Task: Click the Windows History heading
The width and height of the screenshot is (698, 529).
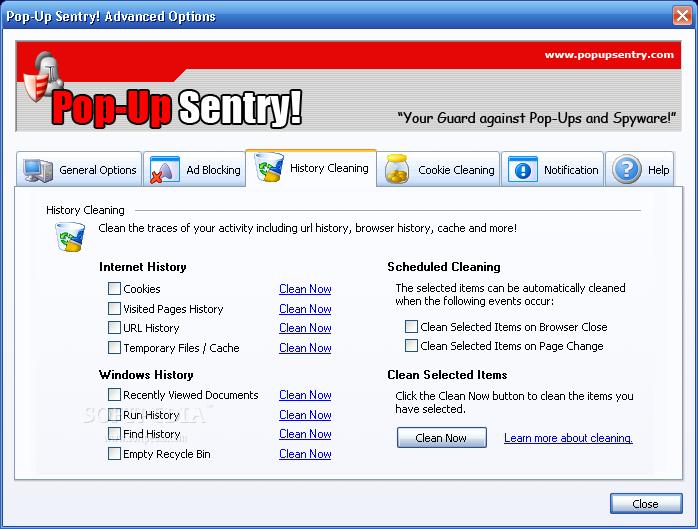Action: [x=146, y=375]
